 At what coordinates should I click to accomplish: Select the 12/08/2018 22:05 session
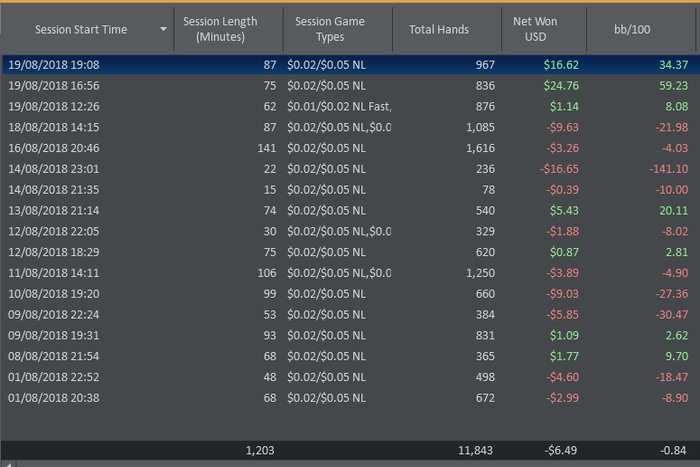[x=350, y=231]
